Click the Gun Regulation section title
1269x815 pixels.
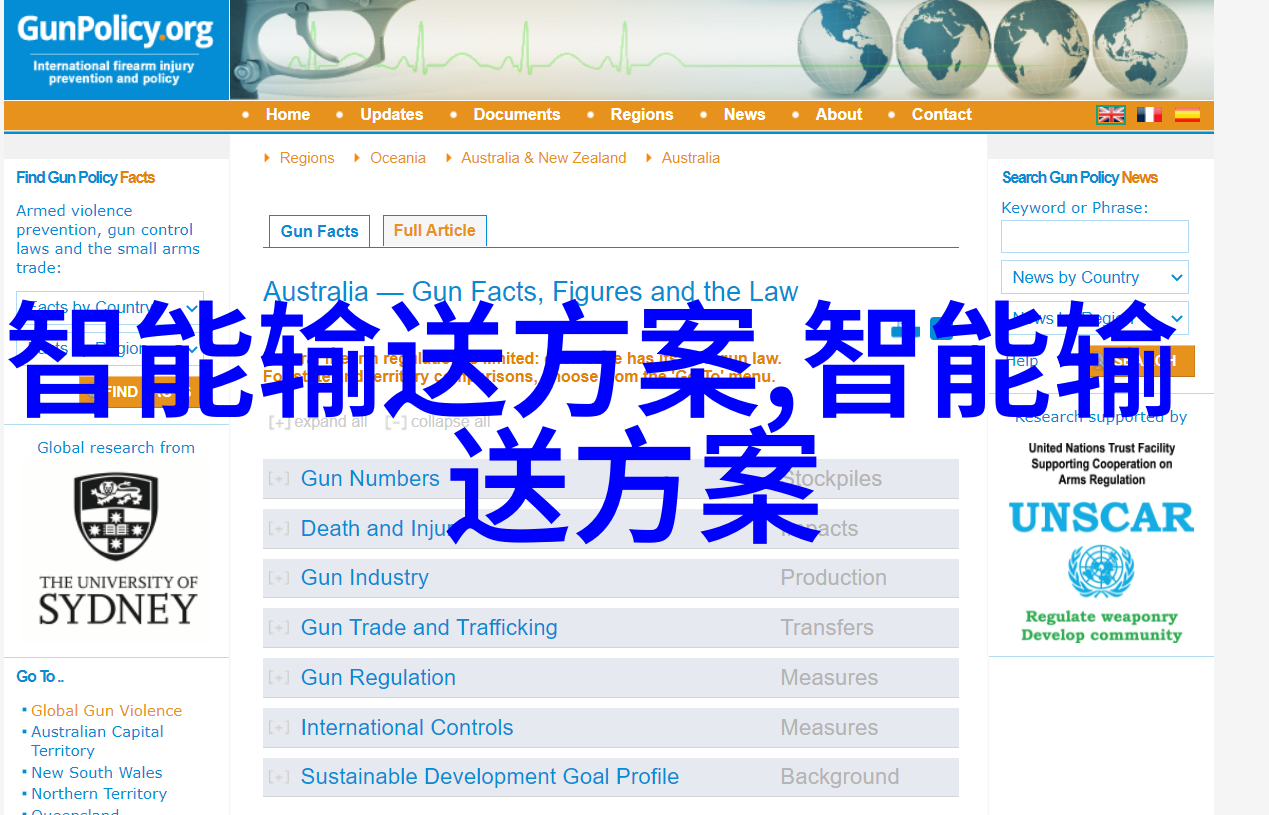click(x=378, y=678)
